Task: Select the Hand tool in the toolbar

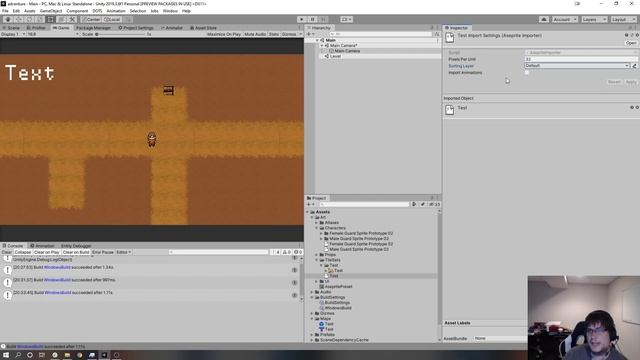Action: 8,19
